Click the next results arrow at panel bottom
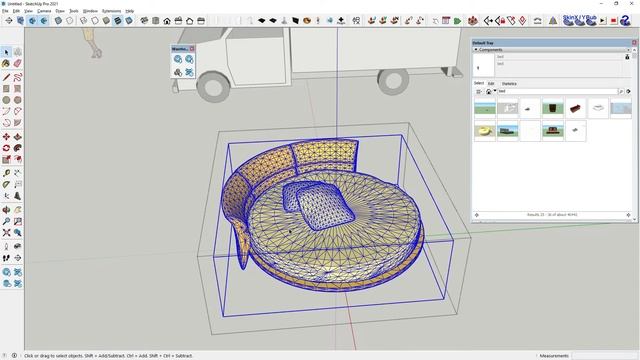The height and width of the screenshot is (360, 640). point(628,215)
